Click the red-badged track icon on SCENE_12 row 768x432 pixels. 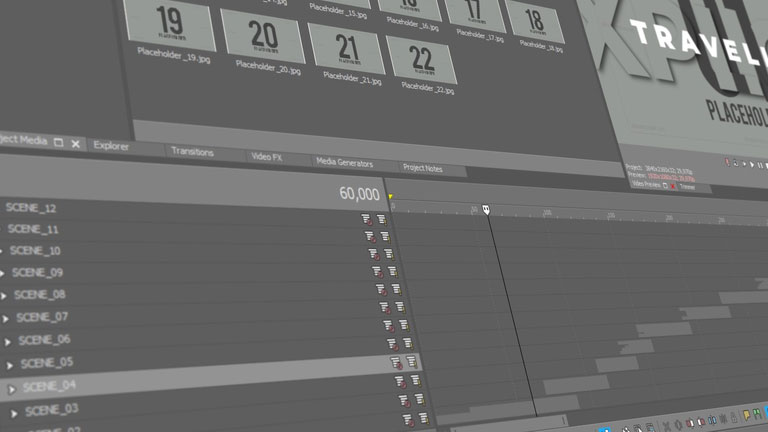(366, 220)
